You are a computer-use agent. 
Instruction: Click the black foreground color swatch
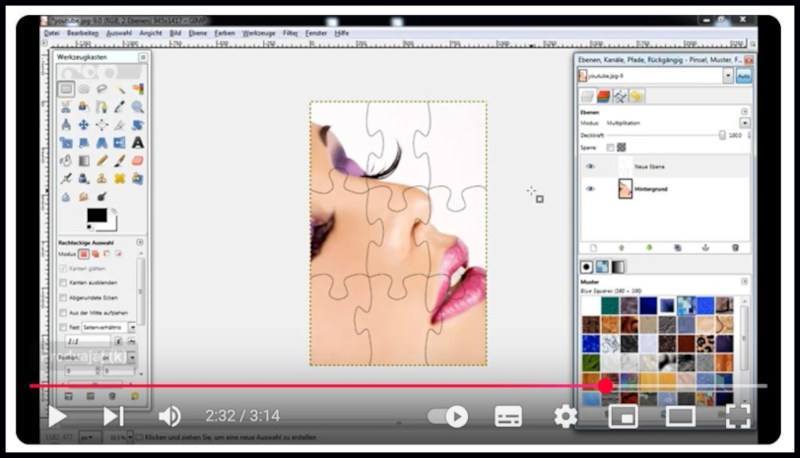click(96, 215)
